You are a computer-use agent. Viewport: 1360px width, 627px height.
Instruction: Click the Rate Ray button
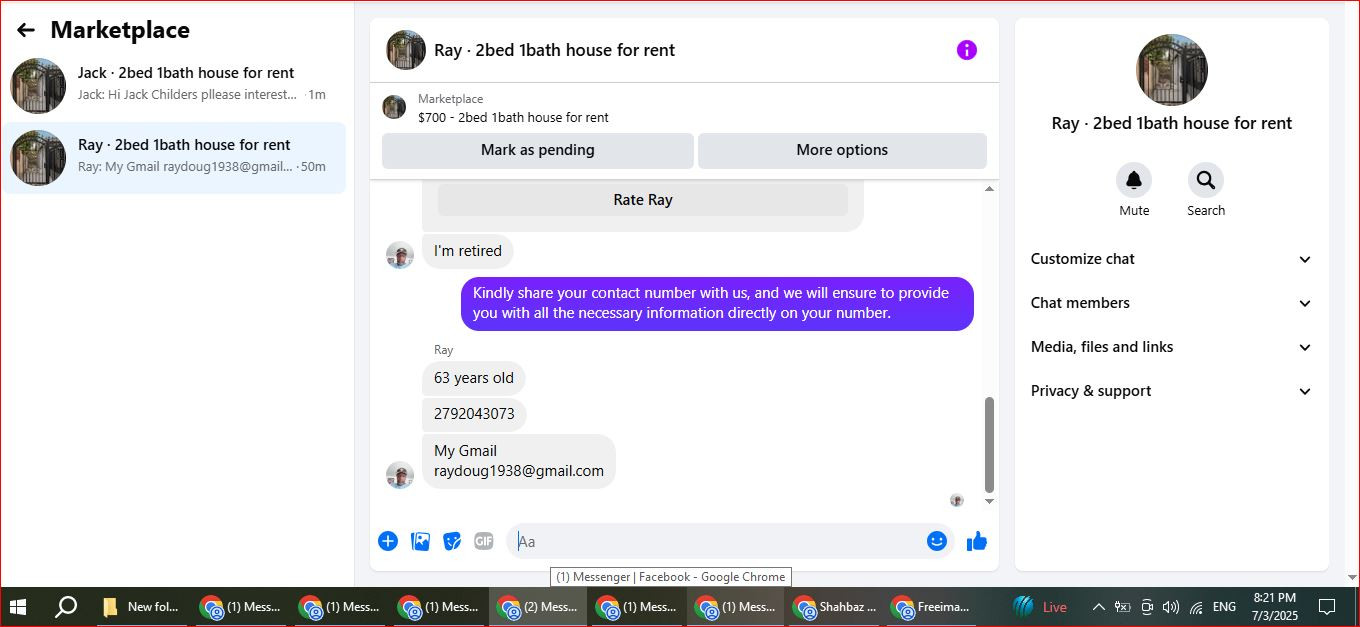click(643, 200)
